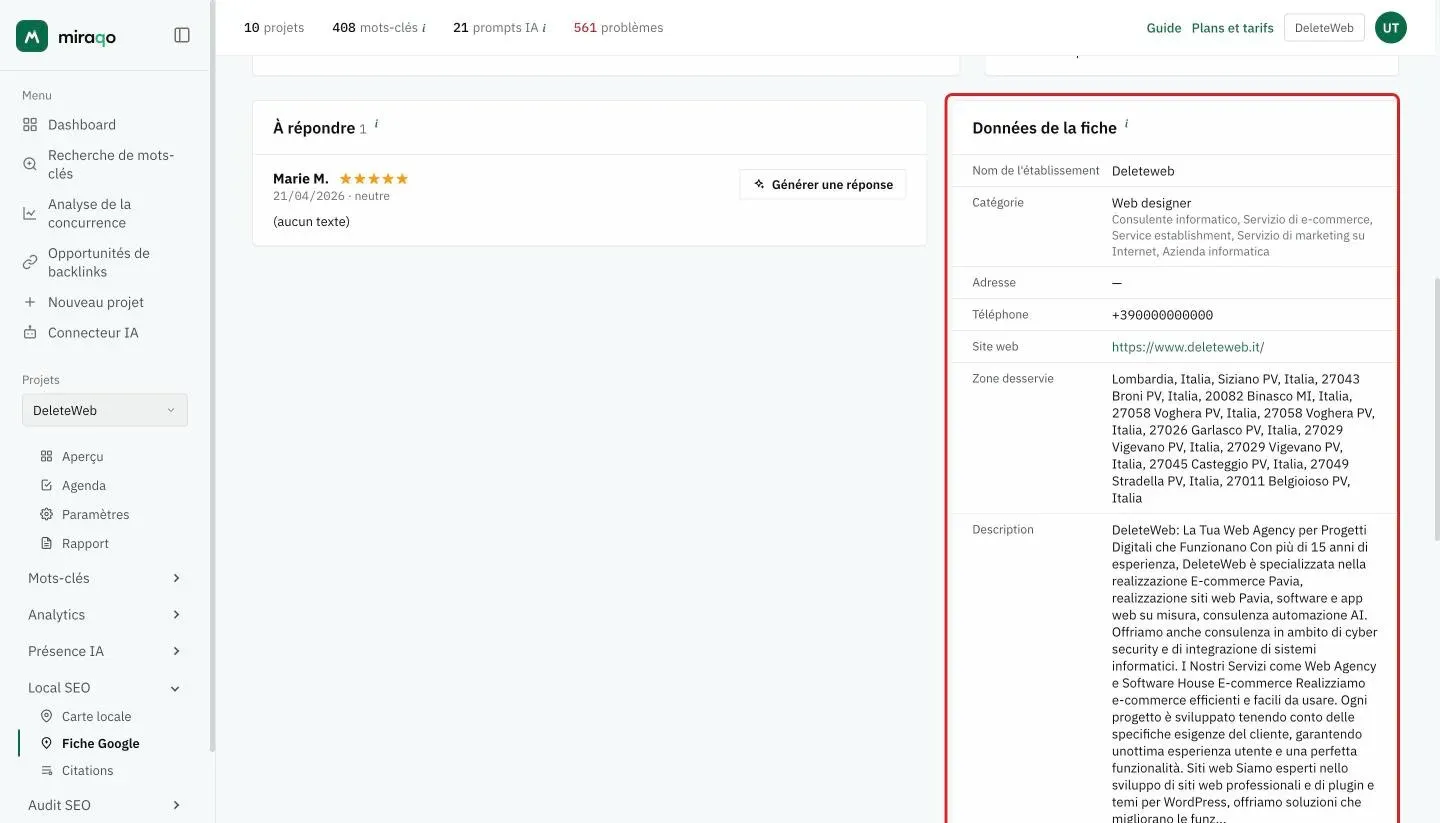Click the phone number +390000000000
Viewport: 1440px width, 823px height.
click(x=1162, y=315)
